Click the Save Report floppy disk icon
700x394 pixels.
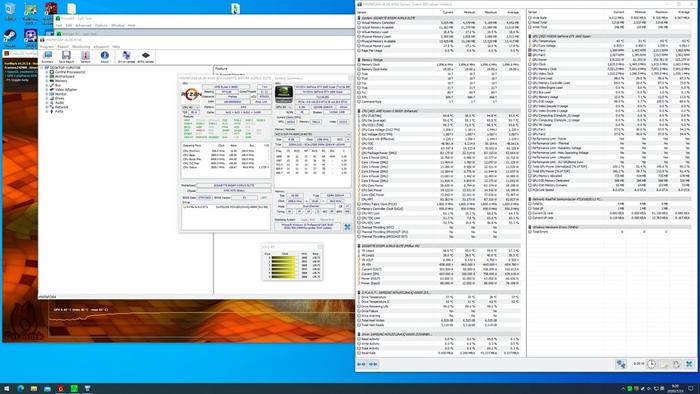click(x=66, y=57)
